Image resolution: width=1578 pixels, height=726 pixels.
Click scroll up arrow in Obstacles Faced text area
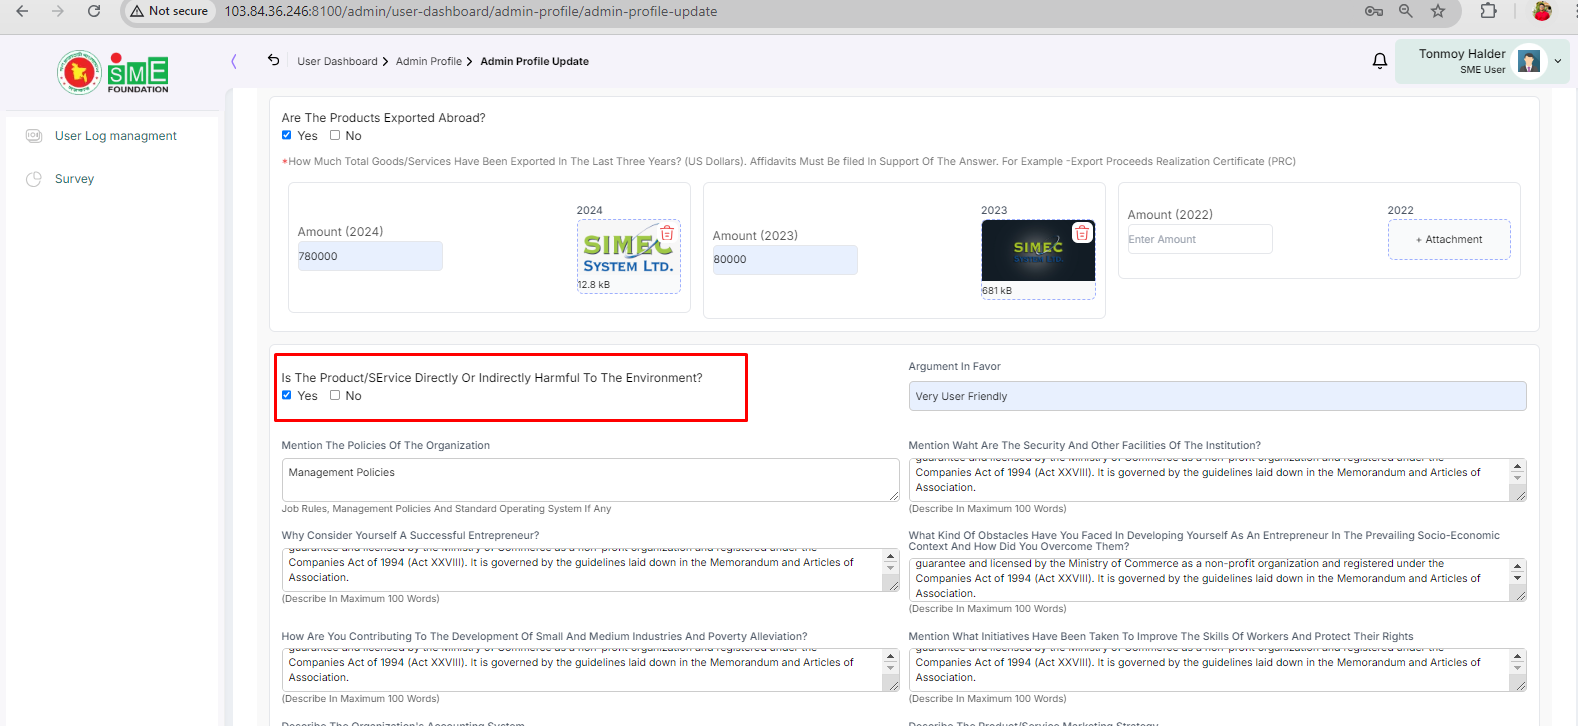pos(1517,566)
